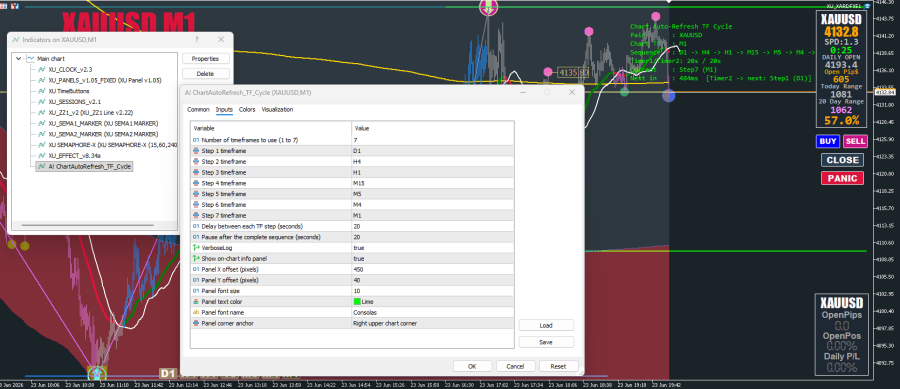The height and width of the screenshot is (389, 900).
Task: Open Step 6 timeframe value M4
Action: coord(433,205)
